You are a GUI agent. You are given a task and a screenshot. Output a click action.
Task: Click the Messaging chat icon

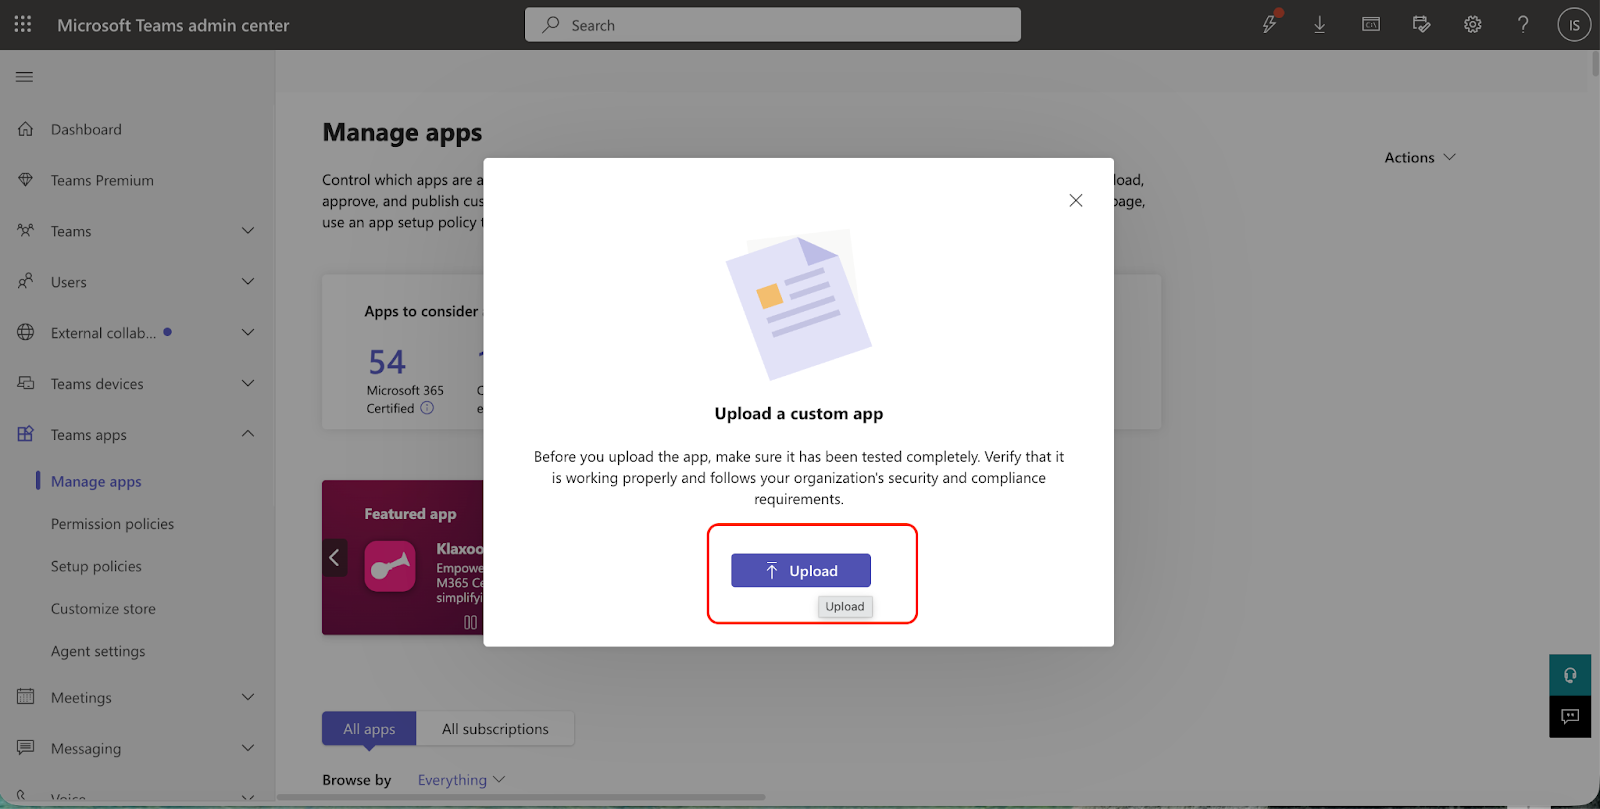click(x=26, y=748)
